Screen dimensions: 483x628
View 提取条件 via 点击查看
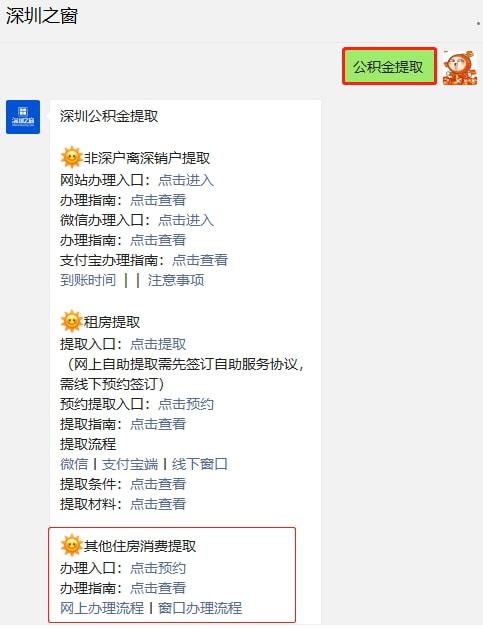pos(158,484)
